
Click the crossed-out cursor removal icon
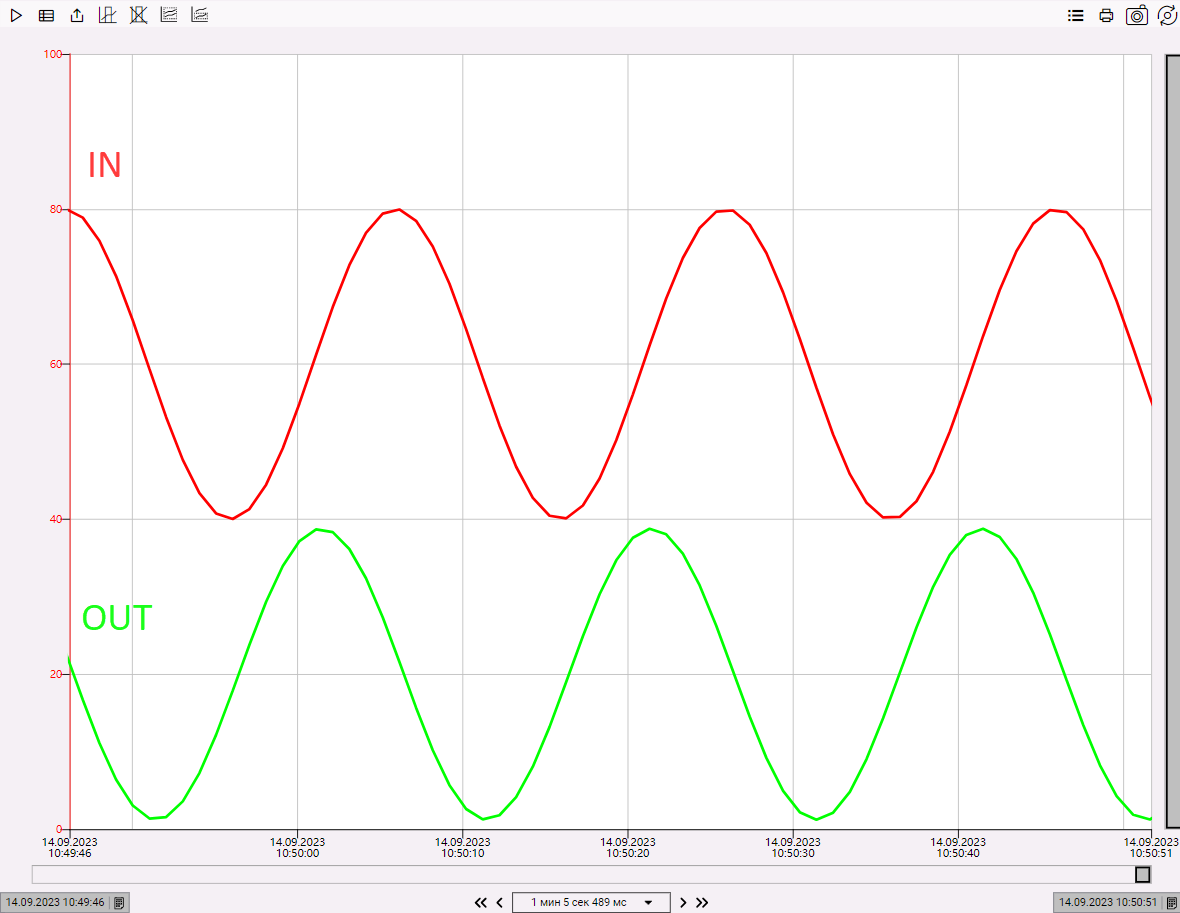coord(138,15)
